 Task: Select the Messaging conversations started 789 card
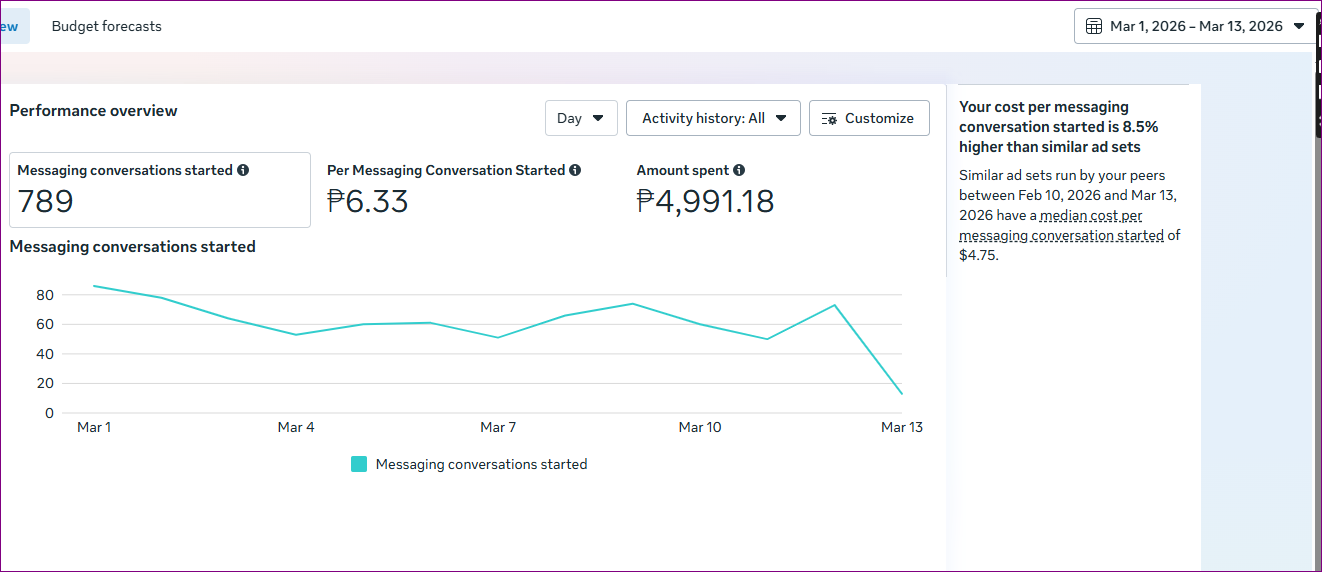point(160,190)
